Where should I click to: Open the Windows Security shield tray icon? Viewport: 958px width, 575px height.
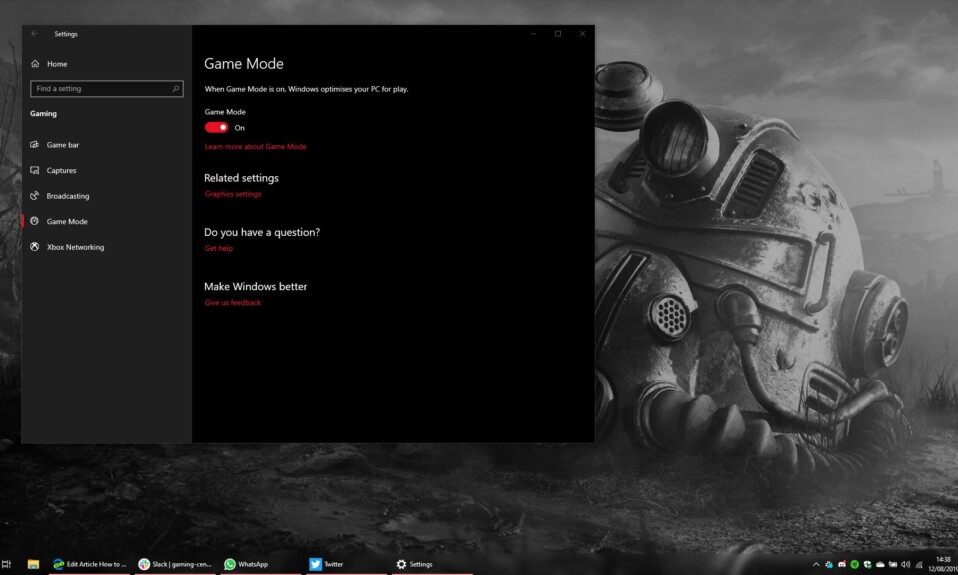point(868,565)
